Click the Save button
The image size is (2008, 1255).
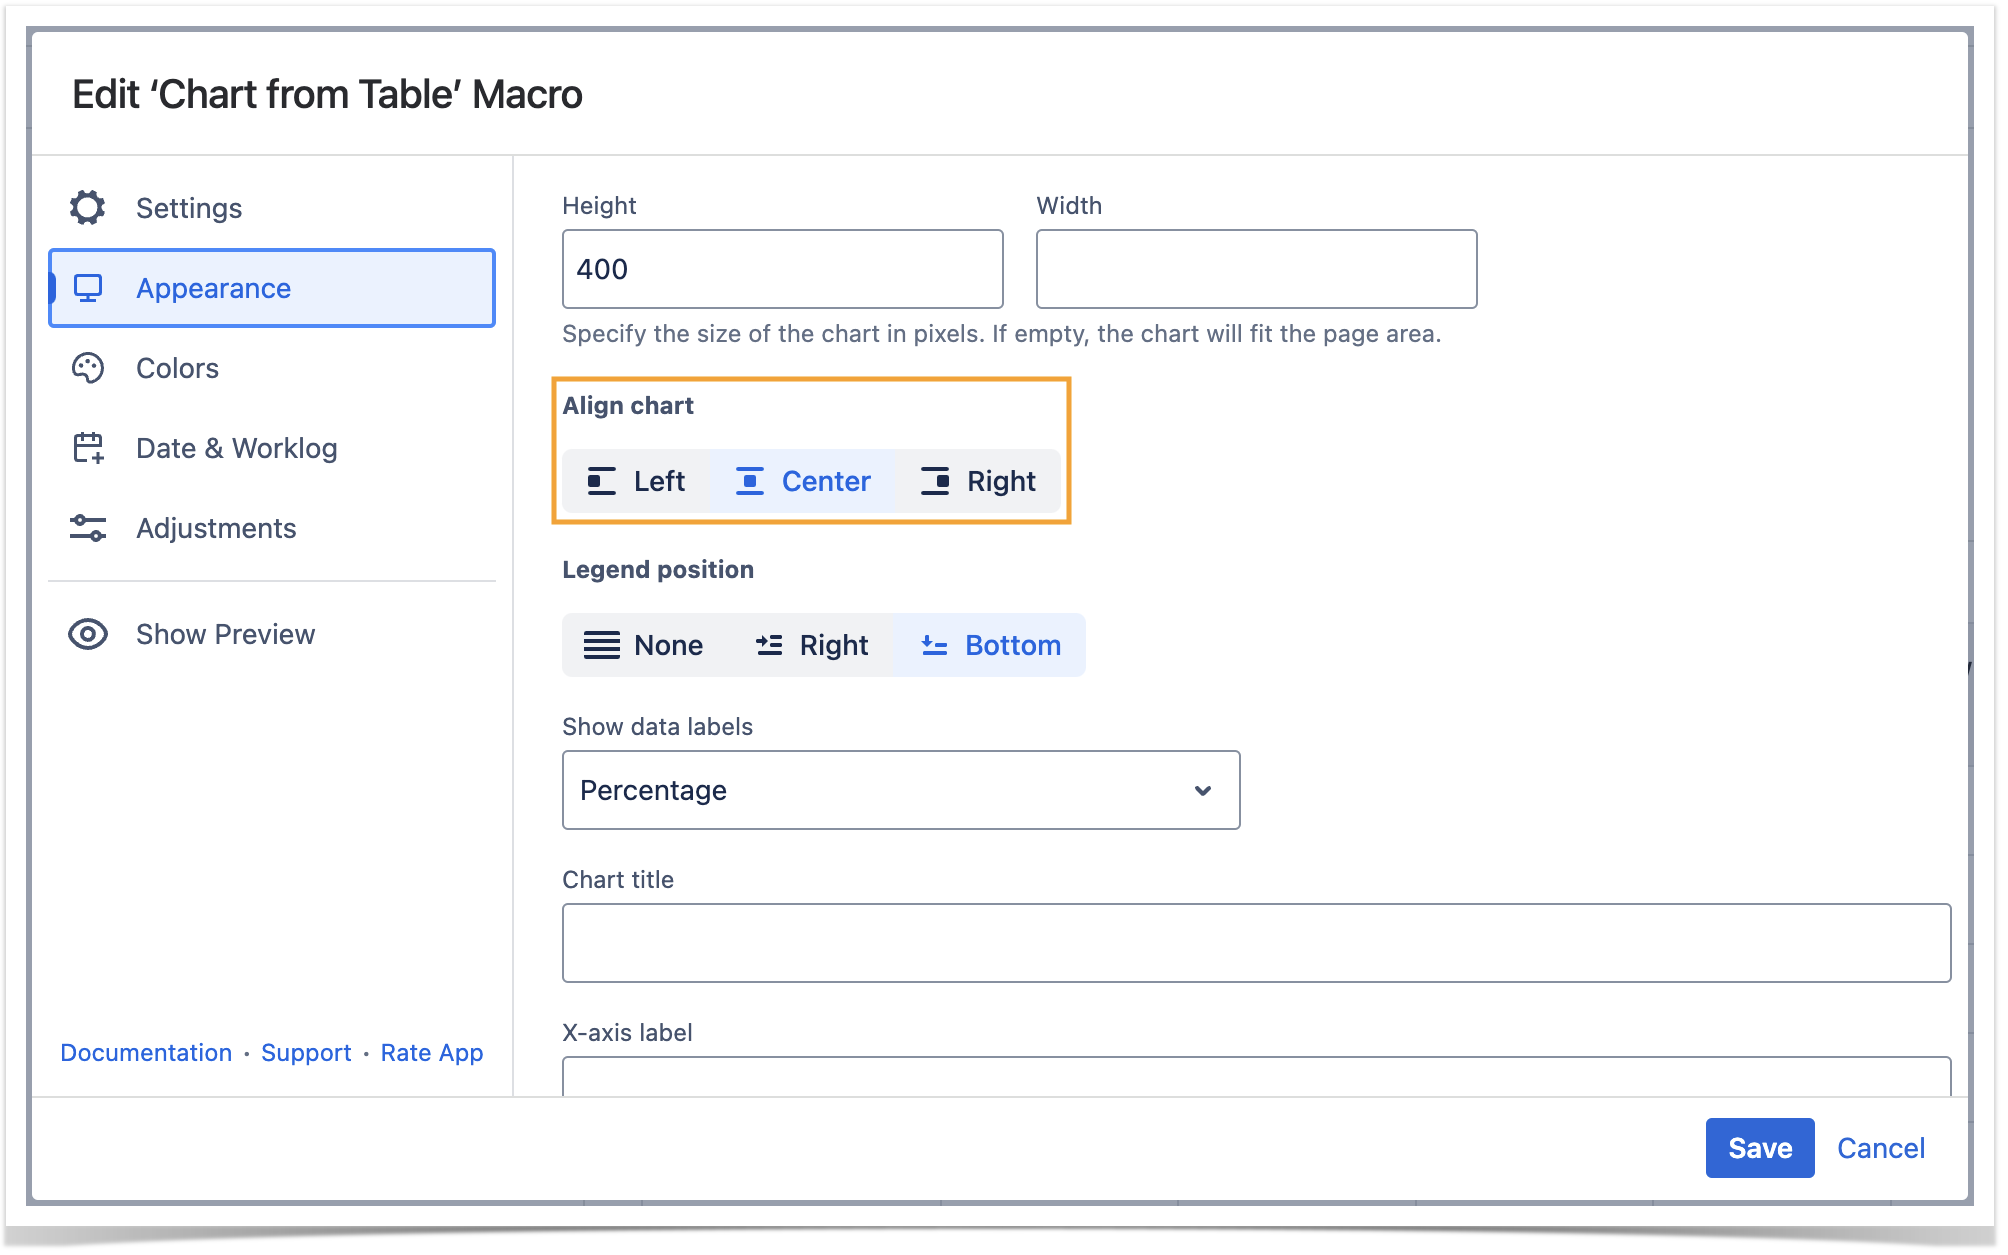click(x=1759, y=1148)
